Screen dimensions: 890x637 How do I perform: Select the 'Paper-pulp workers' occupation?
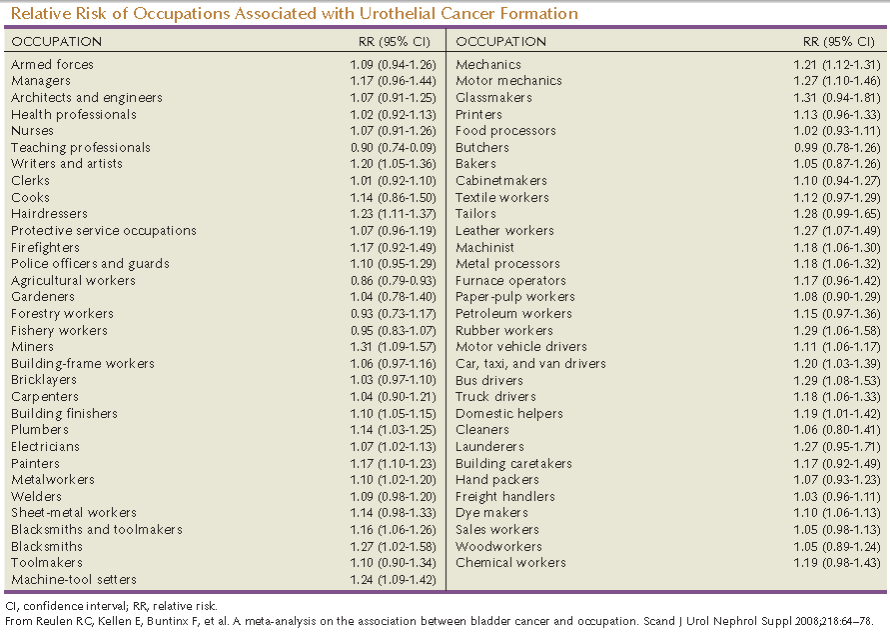click(515, 297)
